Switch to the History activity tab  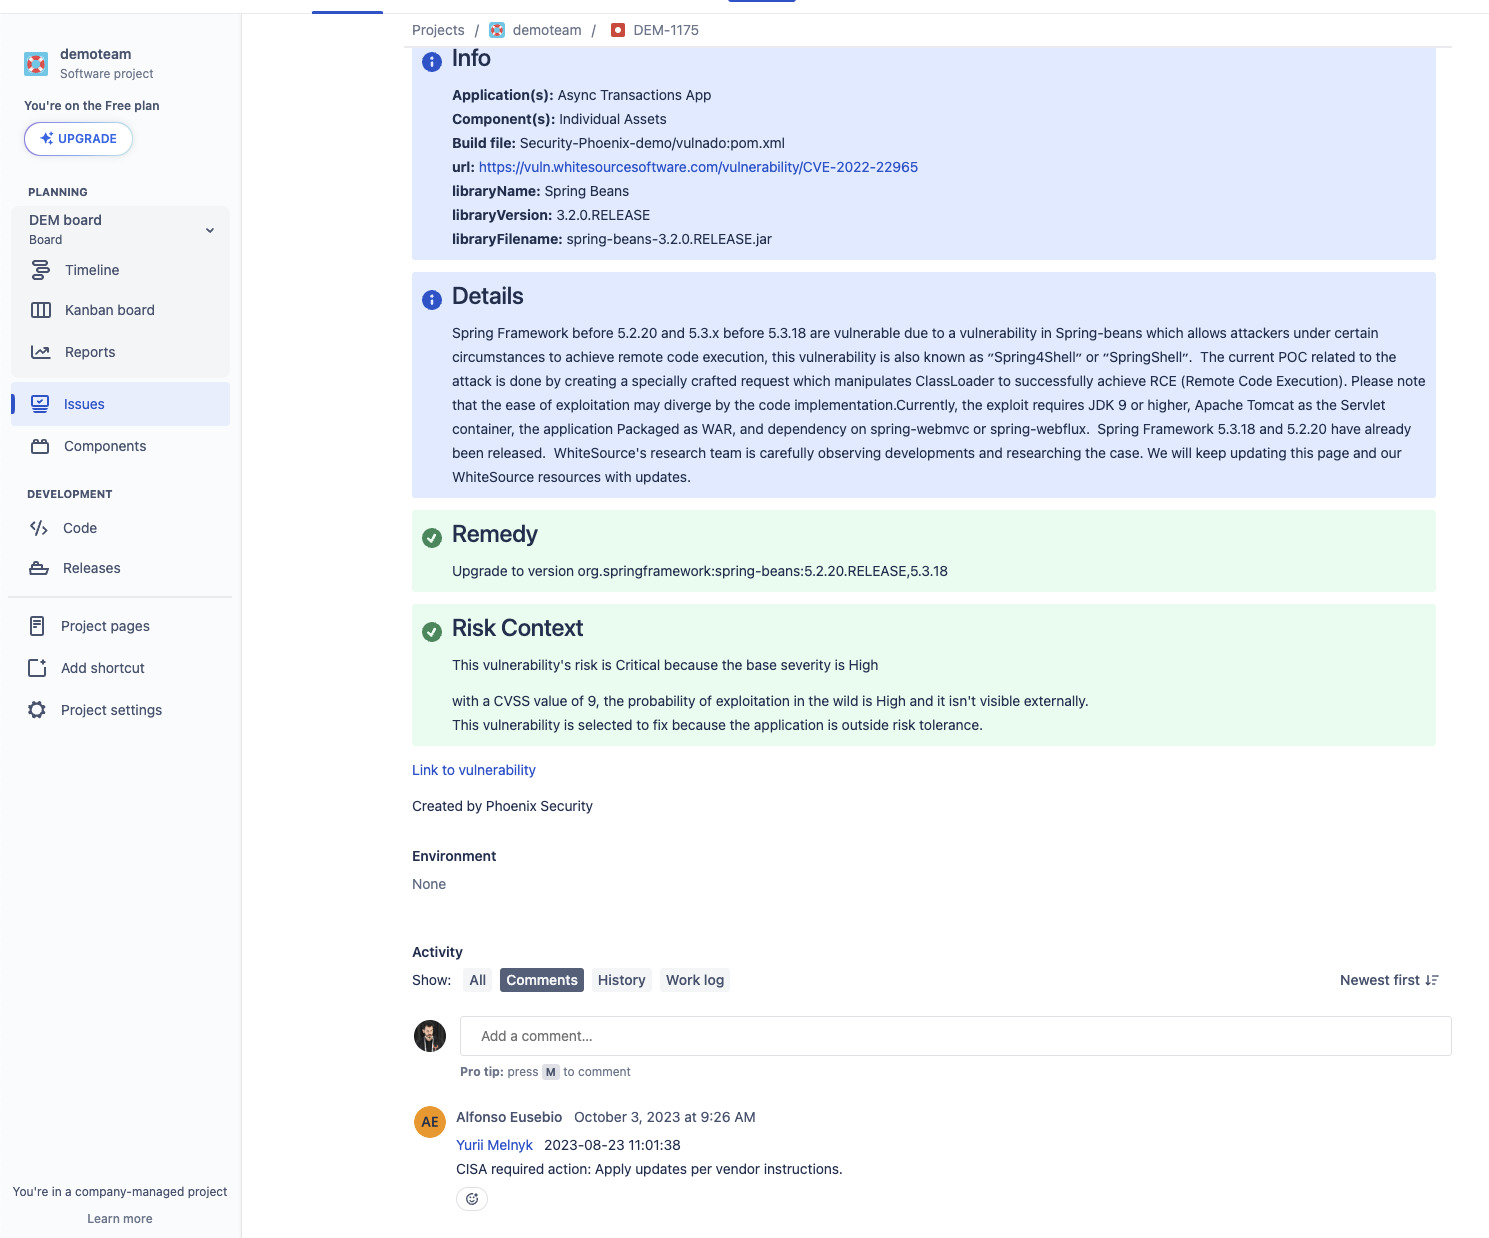click(622, 980)
